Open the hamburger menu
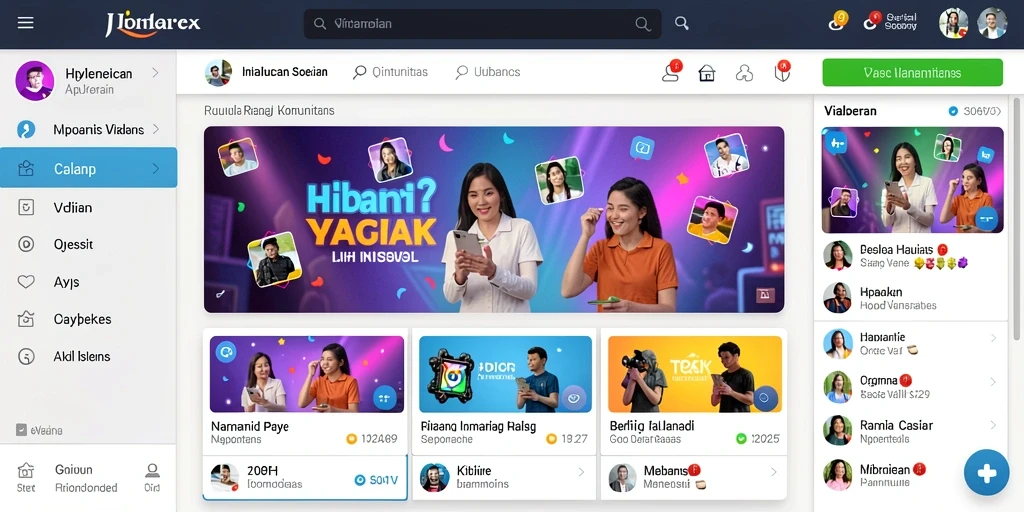Image resolution: width=1024 pixels, height=512 pixels. coord(25,24)
